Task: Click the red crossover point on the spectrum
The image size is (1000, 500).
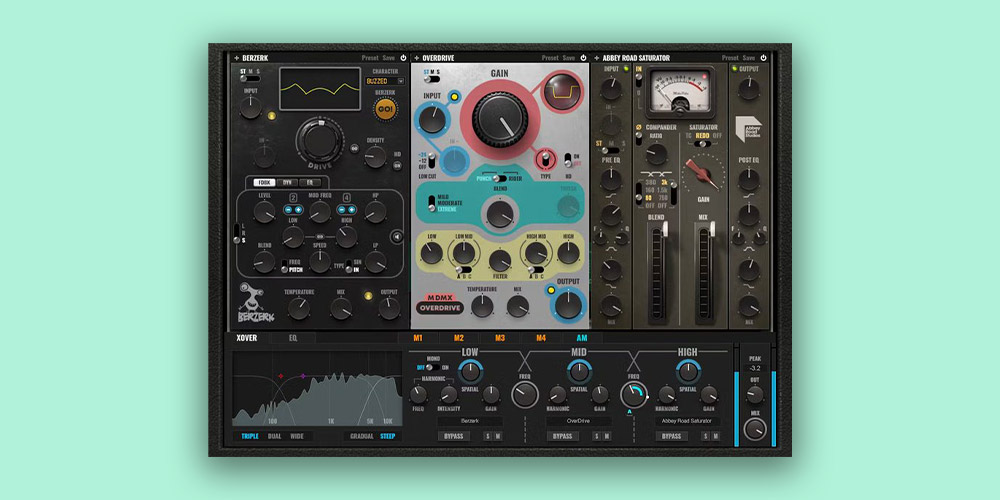Action: click(280, 376)
